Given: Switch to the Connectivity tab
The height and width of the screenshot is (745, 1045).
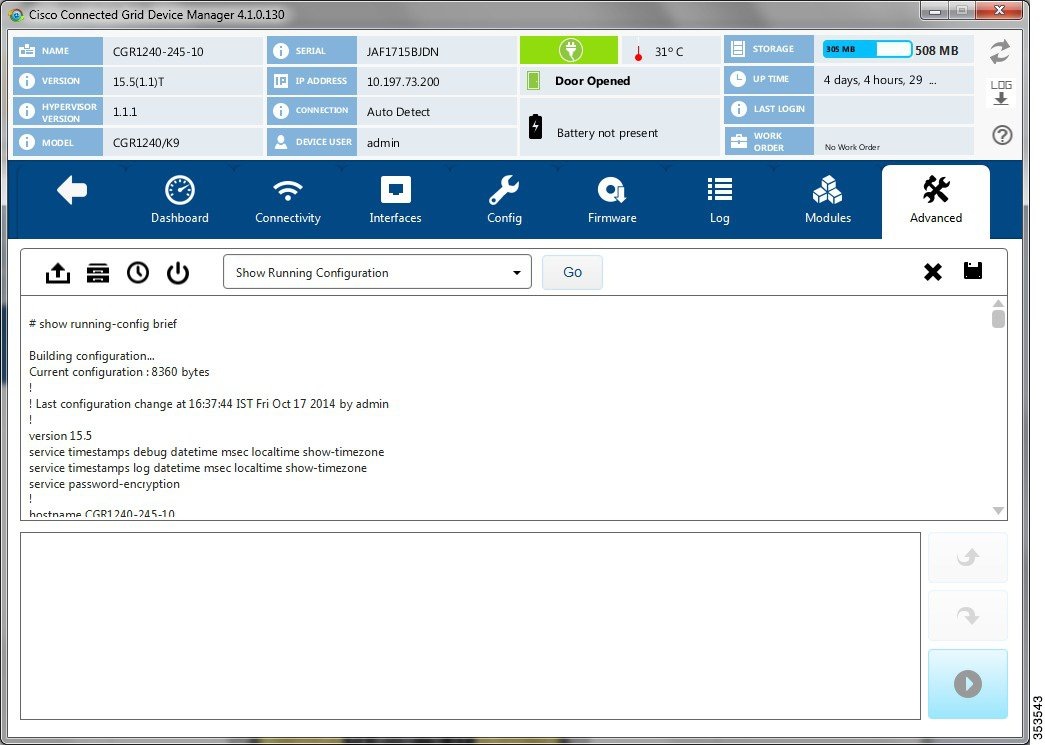Looking at the screenshot, I should pyautogui.click(x=287, y=200).
